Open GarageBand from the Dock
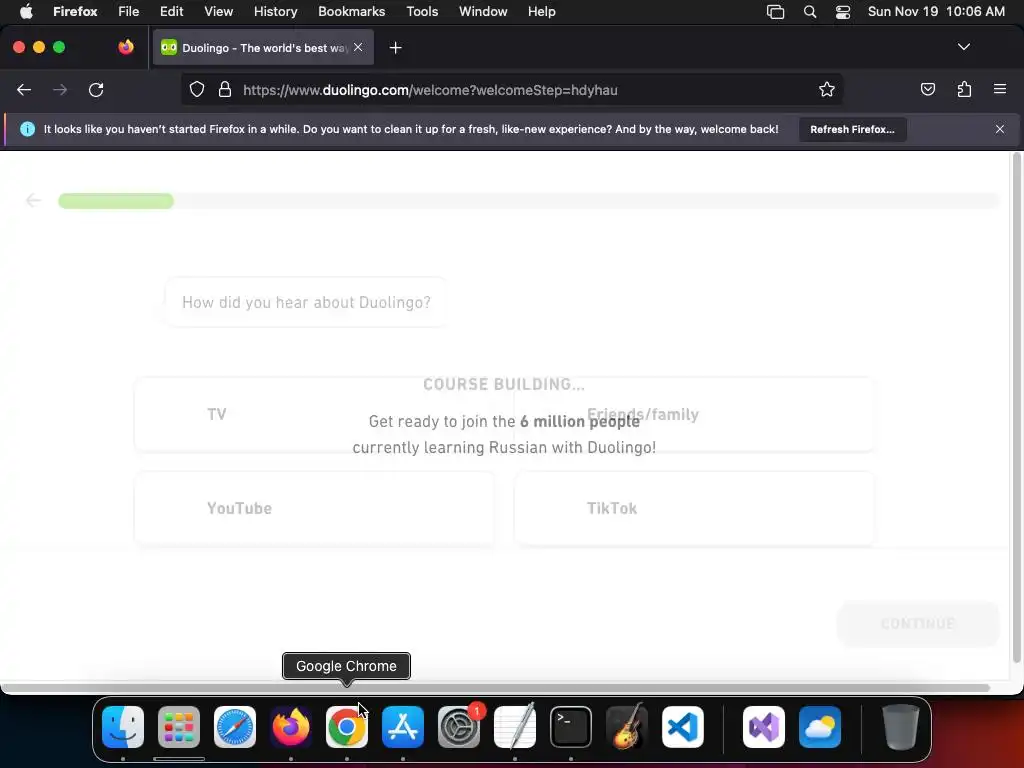Viewport: 1024px width, 768px height. pos(627,727)
